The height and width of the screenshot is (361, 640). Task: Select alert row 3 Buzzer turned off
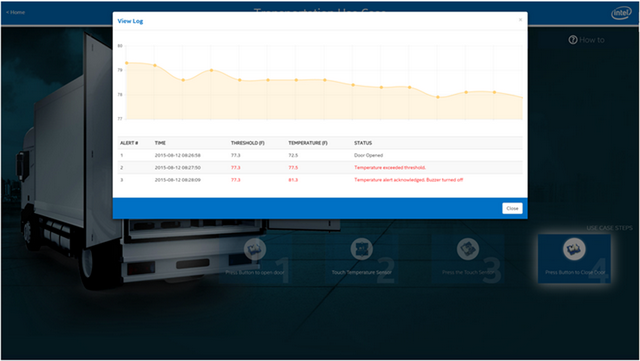click(320, 180)
